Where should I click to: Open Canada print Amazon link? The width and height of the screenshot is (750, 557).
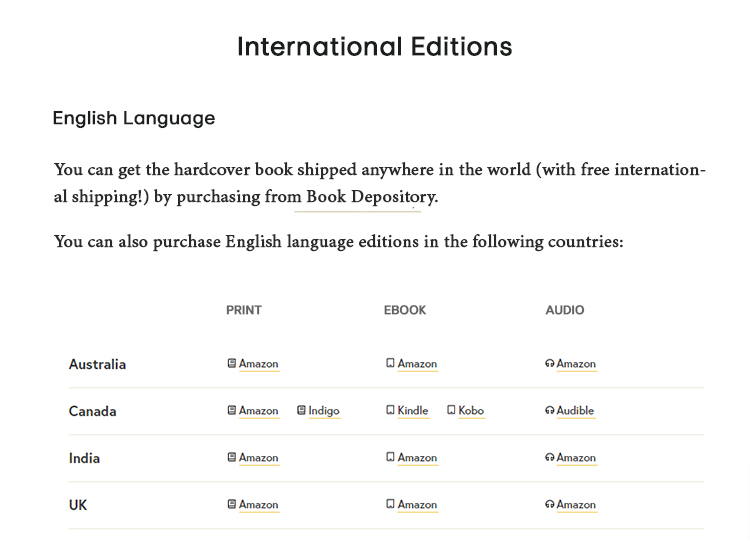point(259,411)
